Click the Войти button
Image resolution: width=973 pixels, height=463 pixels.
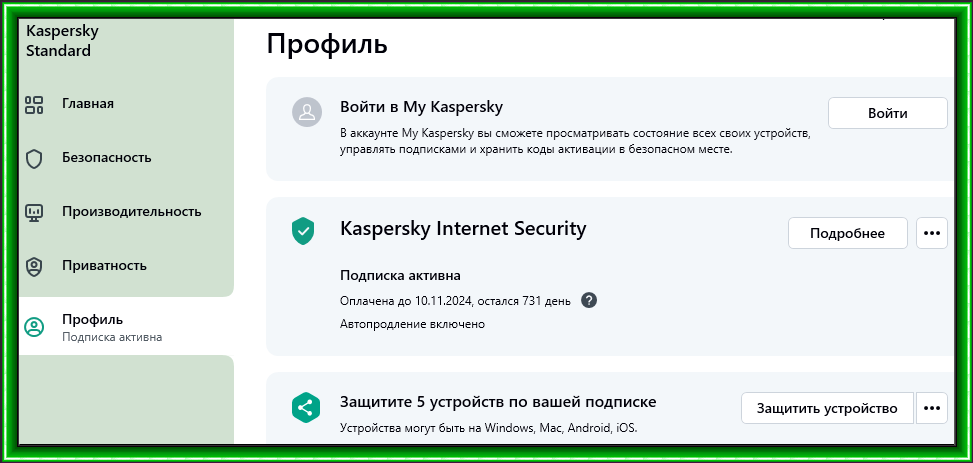(x=888, y=113)
